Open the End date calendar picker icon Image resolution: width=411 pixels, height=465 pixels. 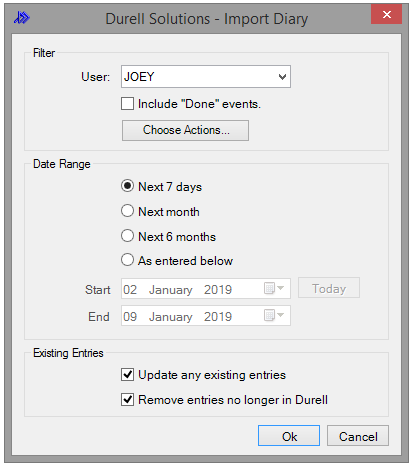pyautogui.click(x=274, y=315)
